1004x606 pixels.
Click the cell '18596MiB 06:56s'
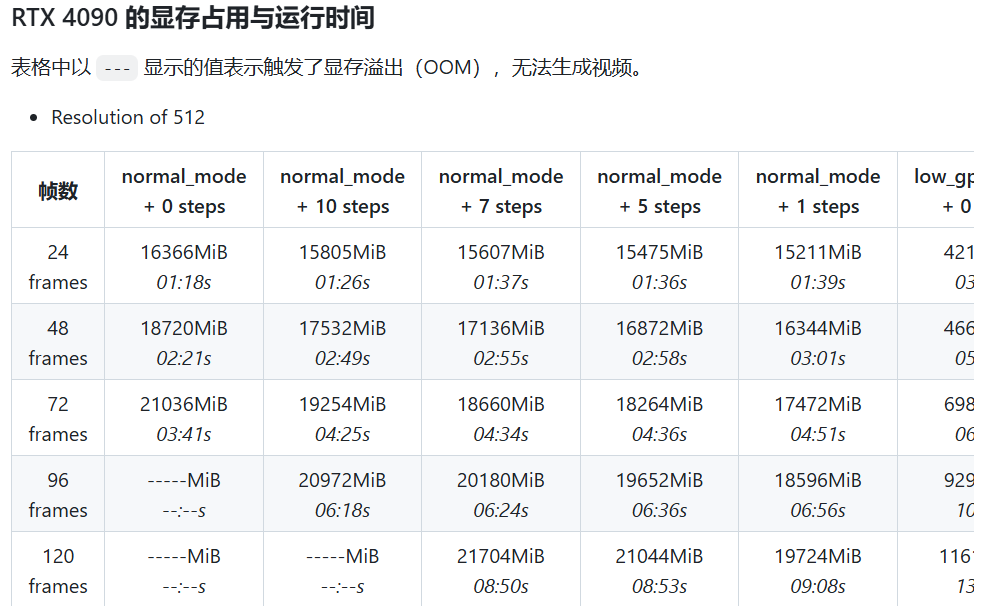[x=818, y=495]
